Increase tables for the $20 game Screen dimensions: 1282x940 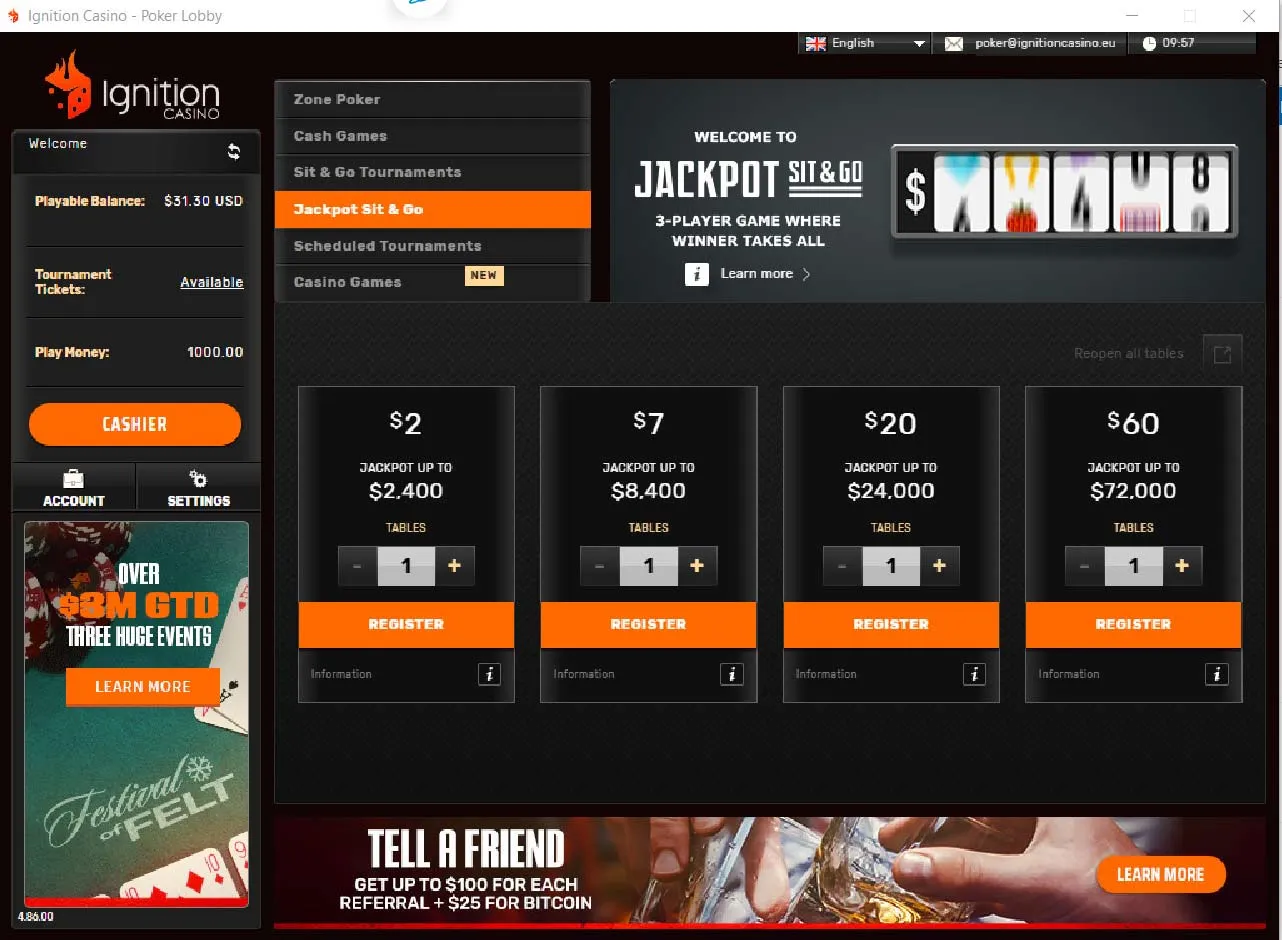point(939,566)
